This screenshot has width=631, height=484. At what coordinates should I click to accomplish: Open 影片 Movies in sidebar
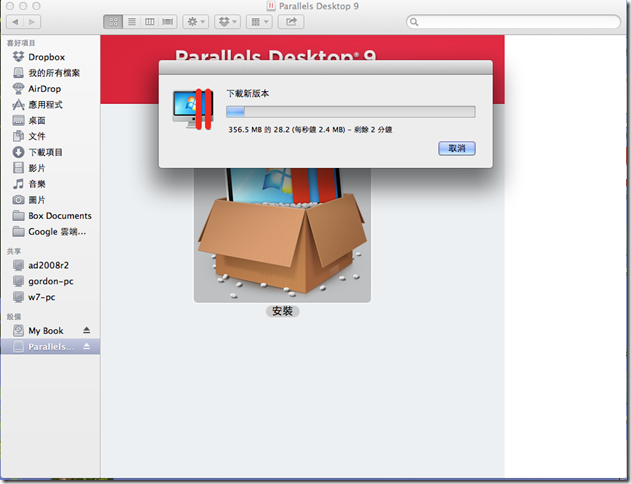(x=50, y=168)
